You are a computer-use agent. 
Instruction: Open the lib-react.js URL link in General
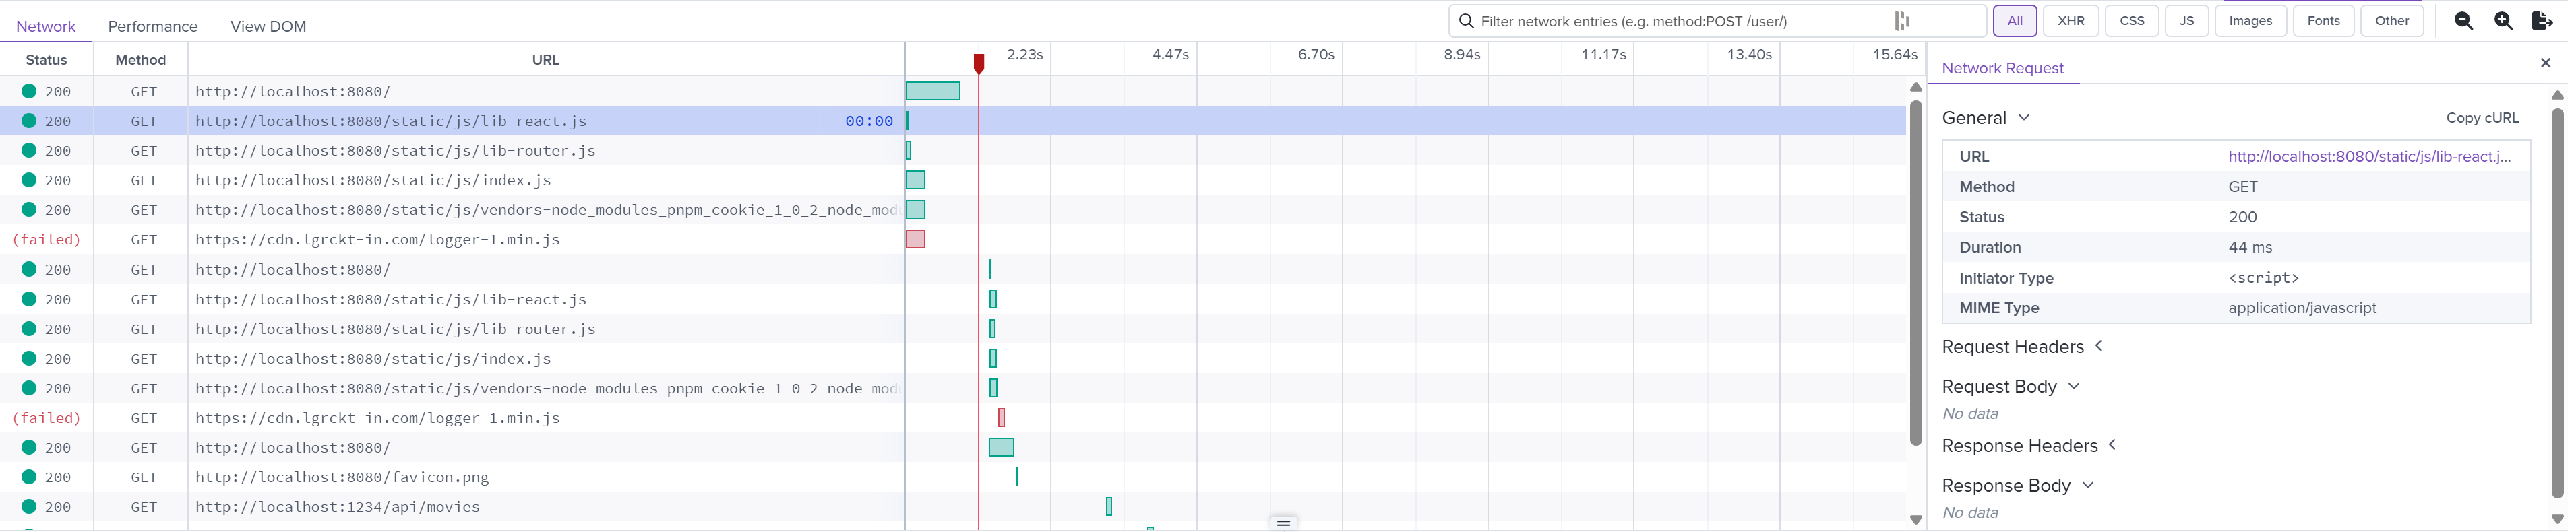tap(2369, 156)
